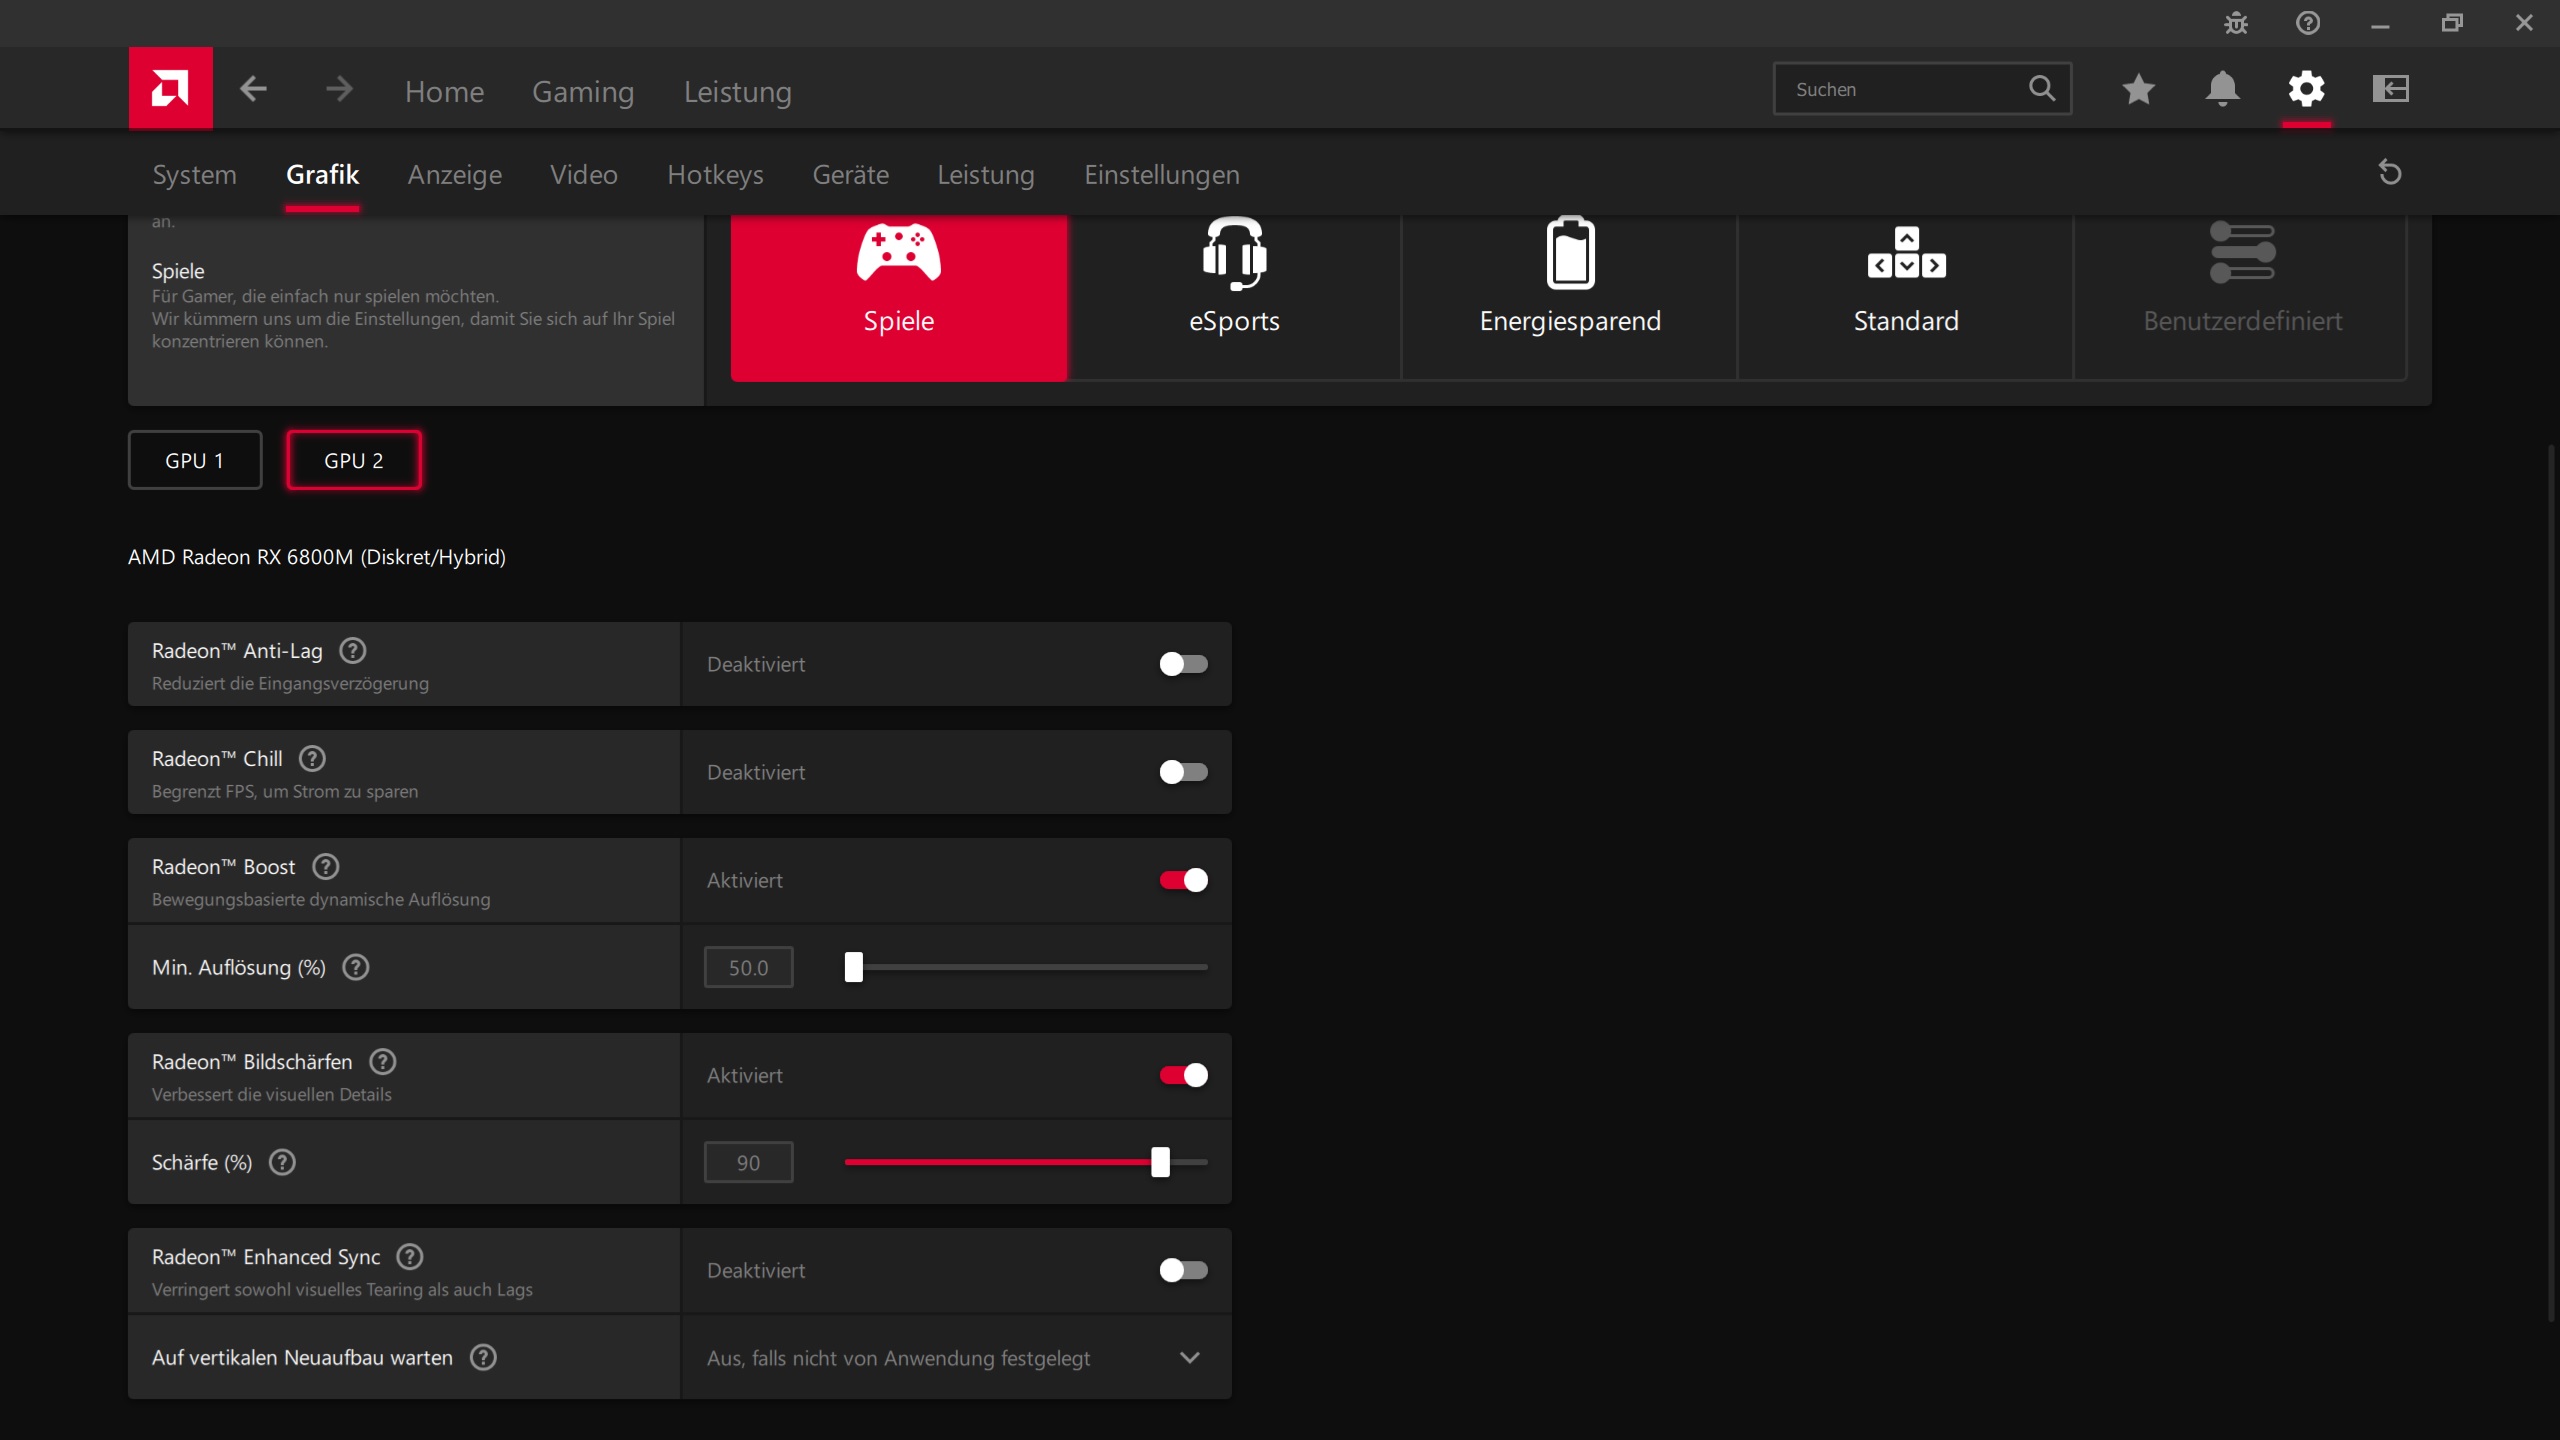Open the notifications bell icon

pyautogui.click(x=2222, y=89)
